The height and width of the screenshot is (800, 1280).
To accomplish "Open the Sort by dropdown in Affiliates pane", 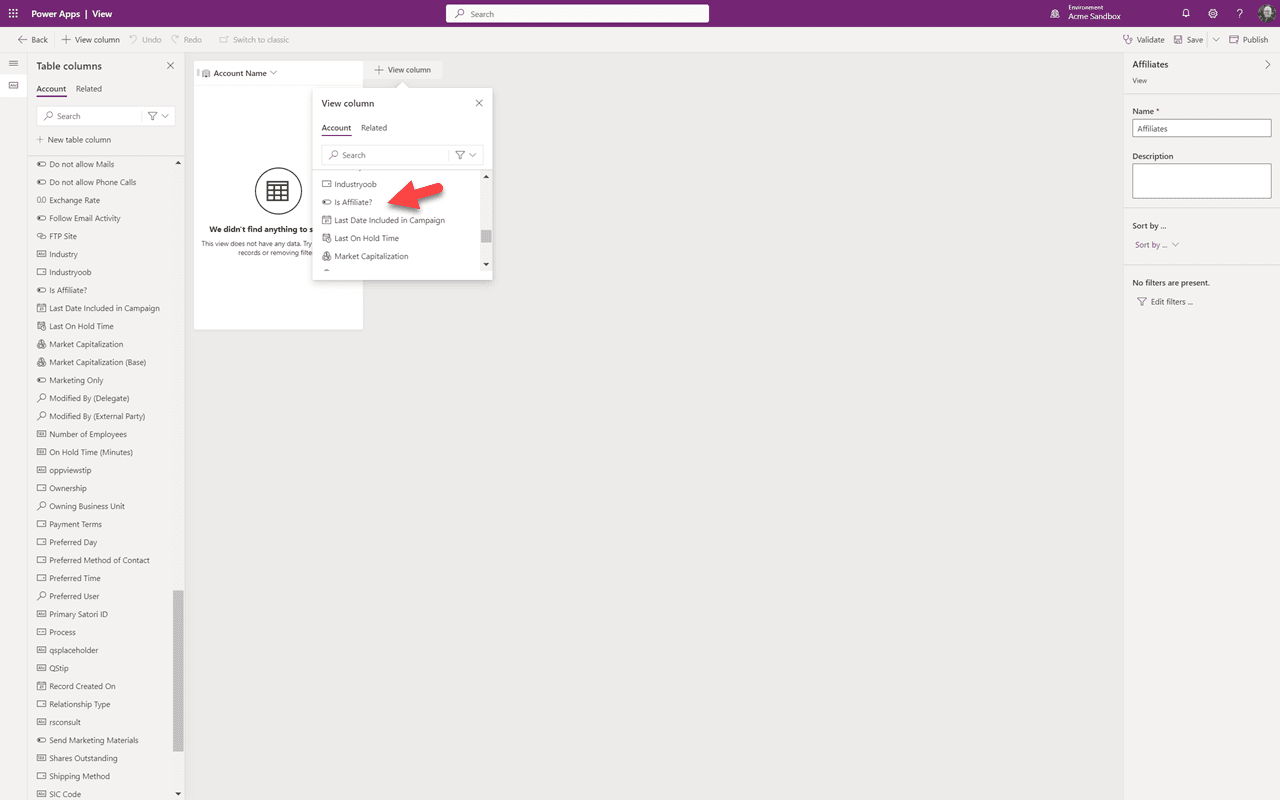I will click(1157, 244).
